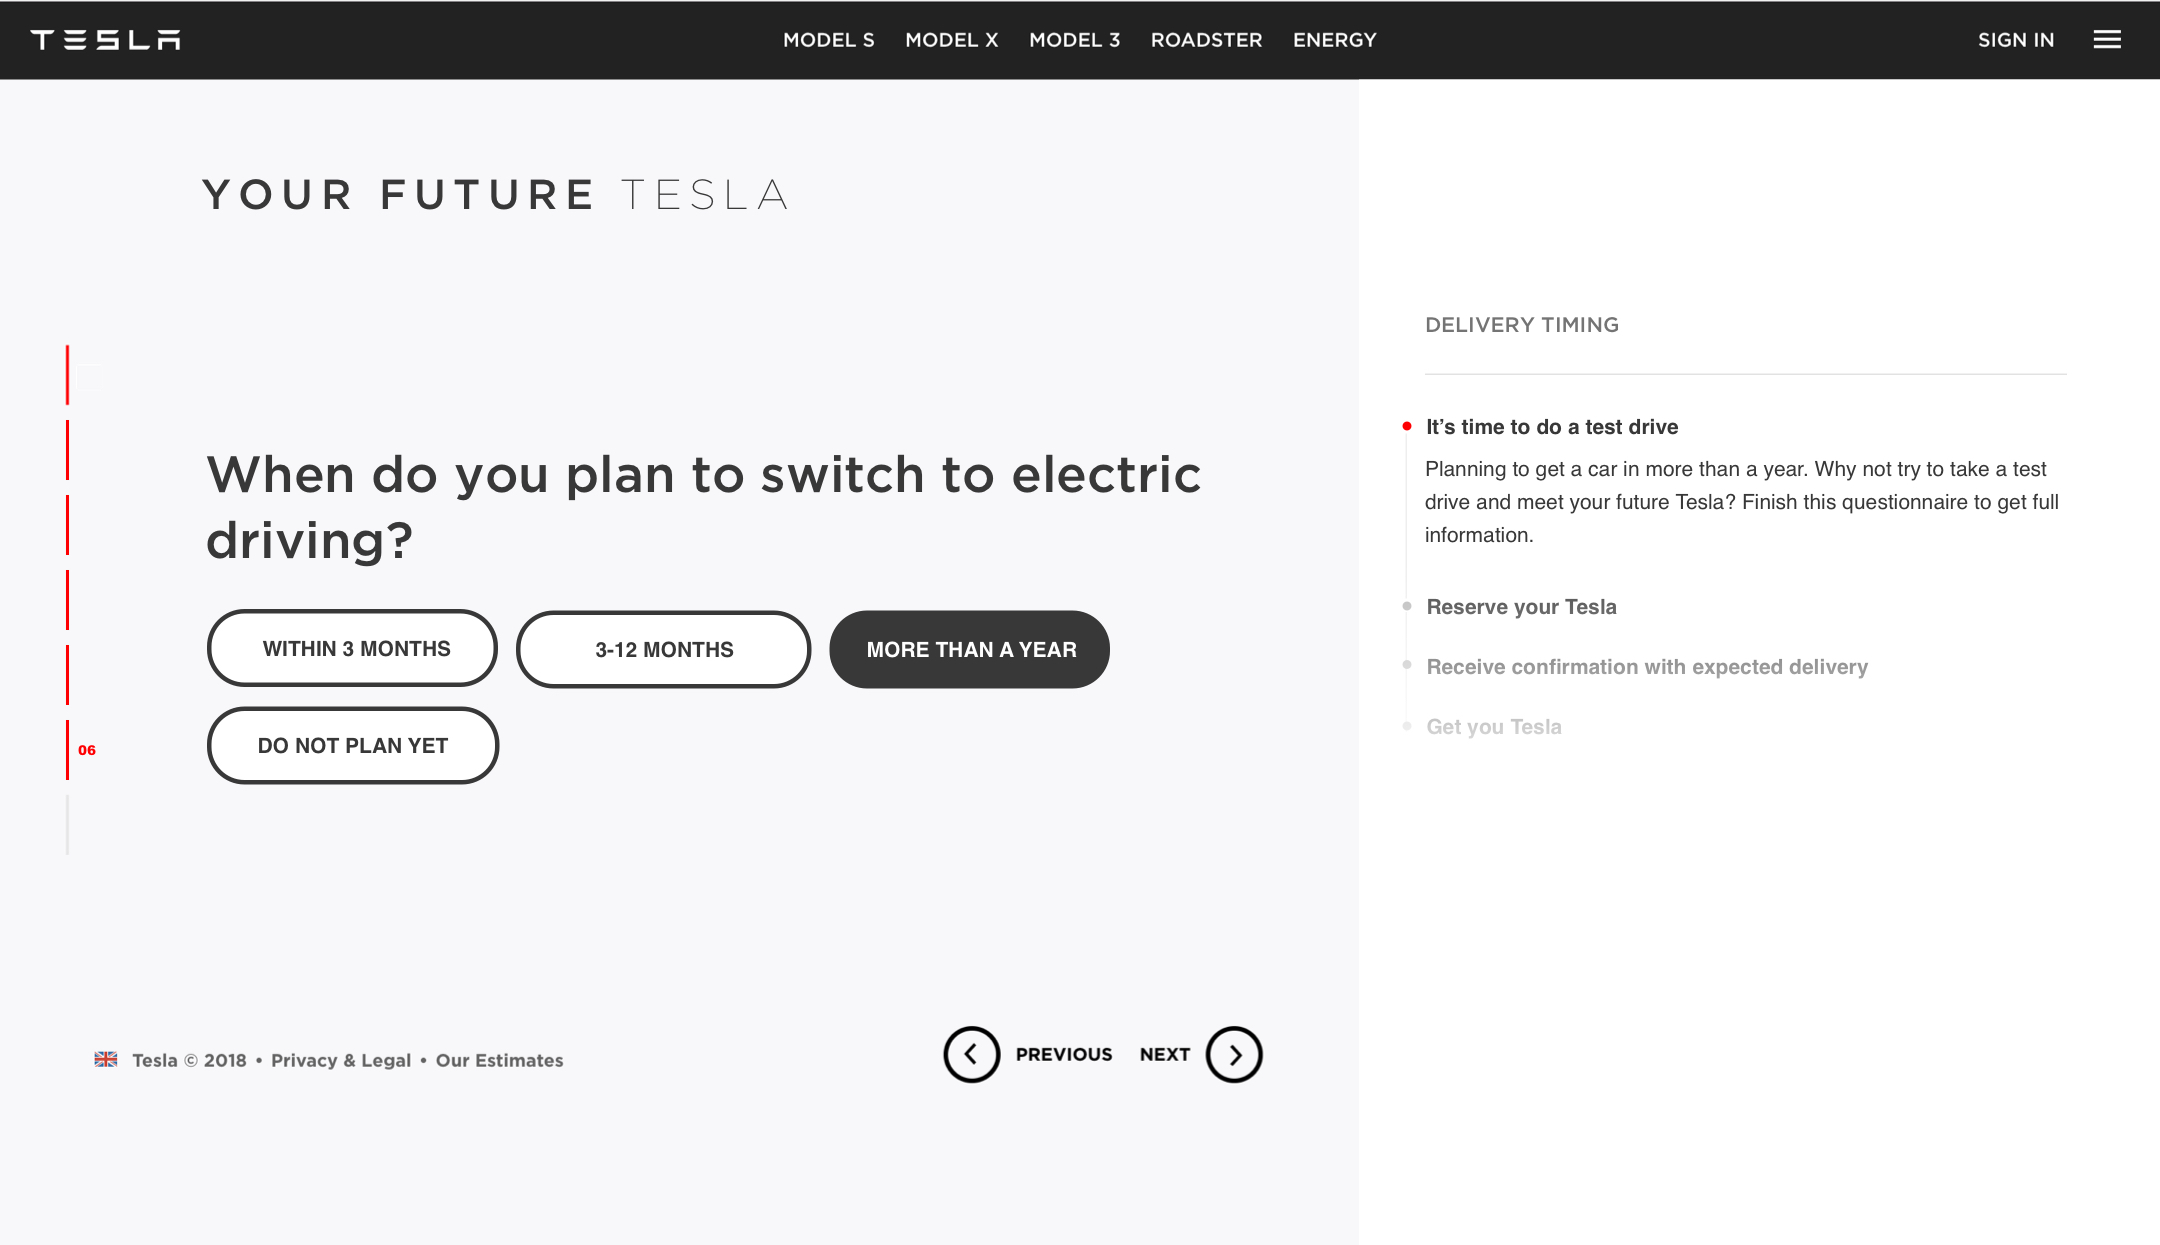The height and width of the screenshot is (1245, 2160).
Task: Click the Tesla logo in header
Action: coord(105,40)
